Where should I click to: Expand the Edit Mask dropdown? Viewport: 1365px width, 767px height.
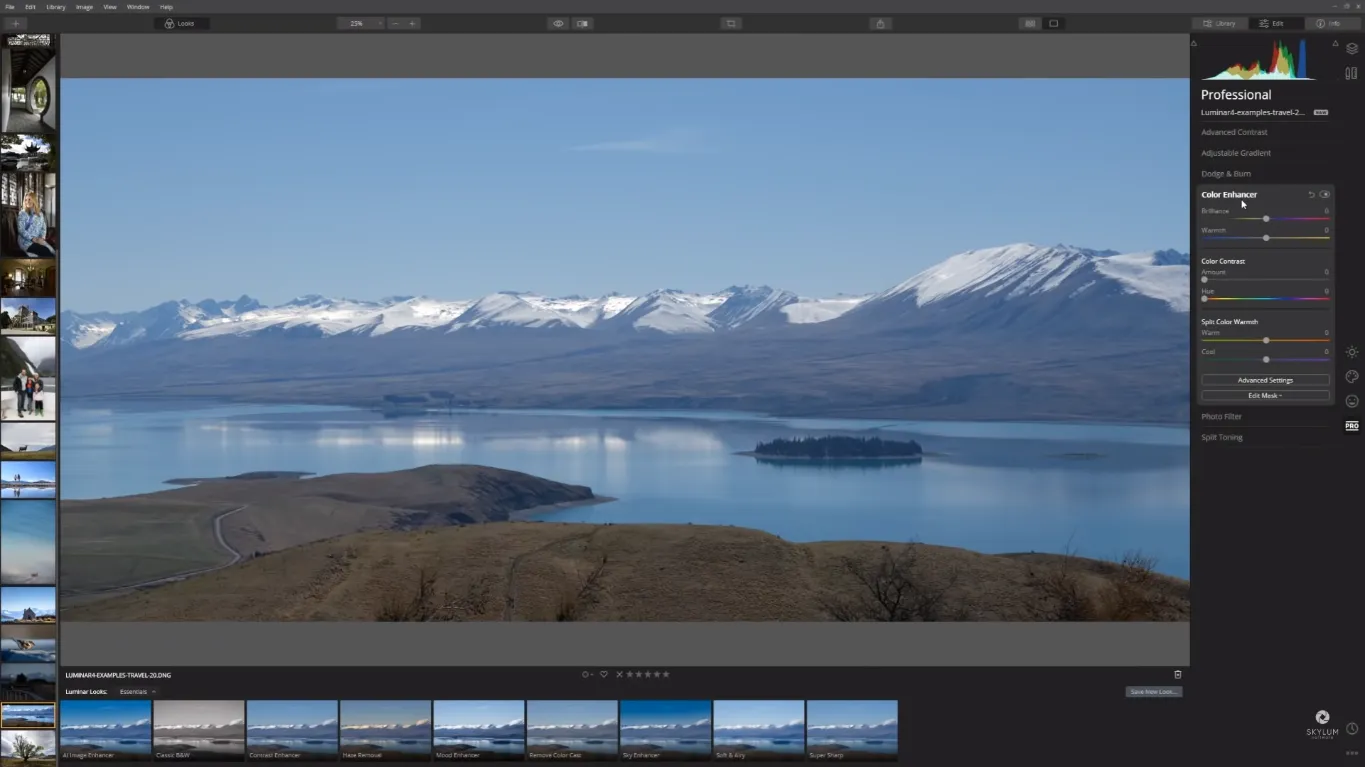pyautogui.click(x=1265, y=396)
